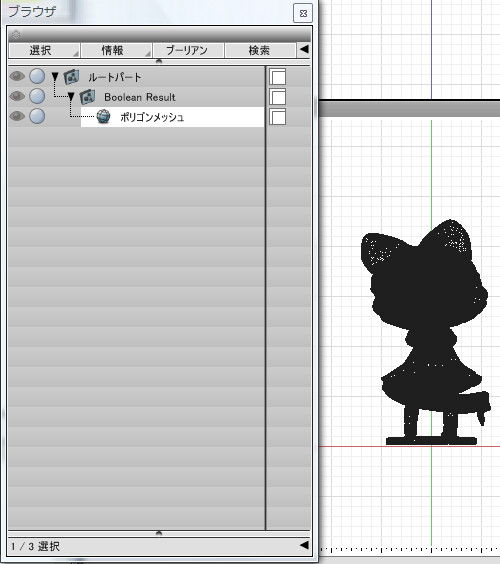Click the 検索 button
This screenshot has width=500, height=564.
point(260,50)
